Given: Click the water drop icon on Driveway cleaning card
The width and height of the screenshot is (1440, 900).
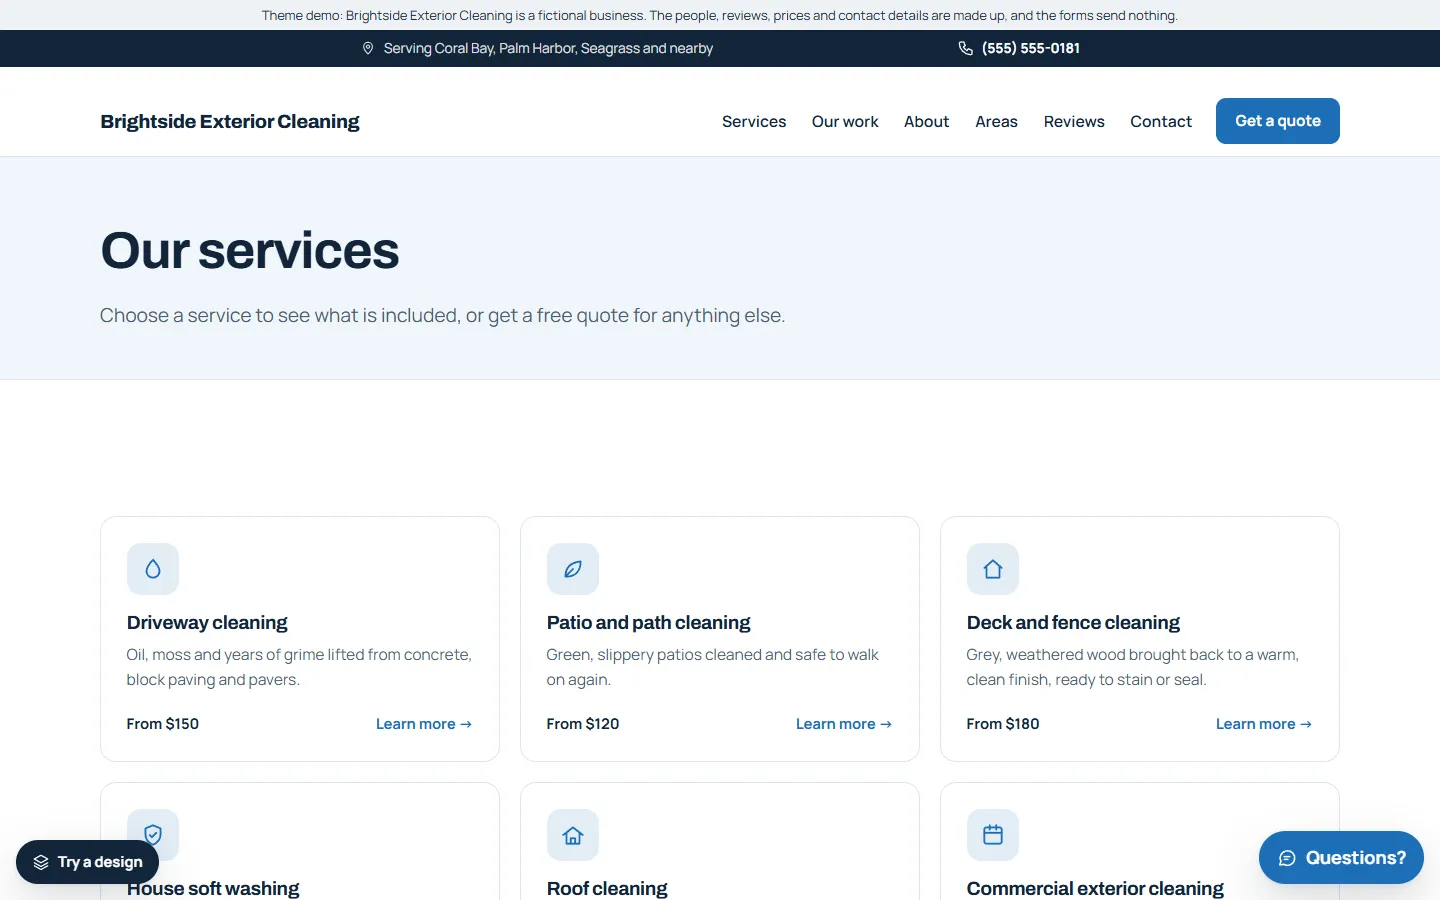Looking at the screenshot, I should [x=153, y=569].
